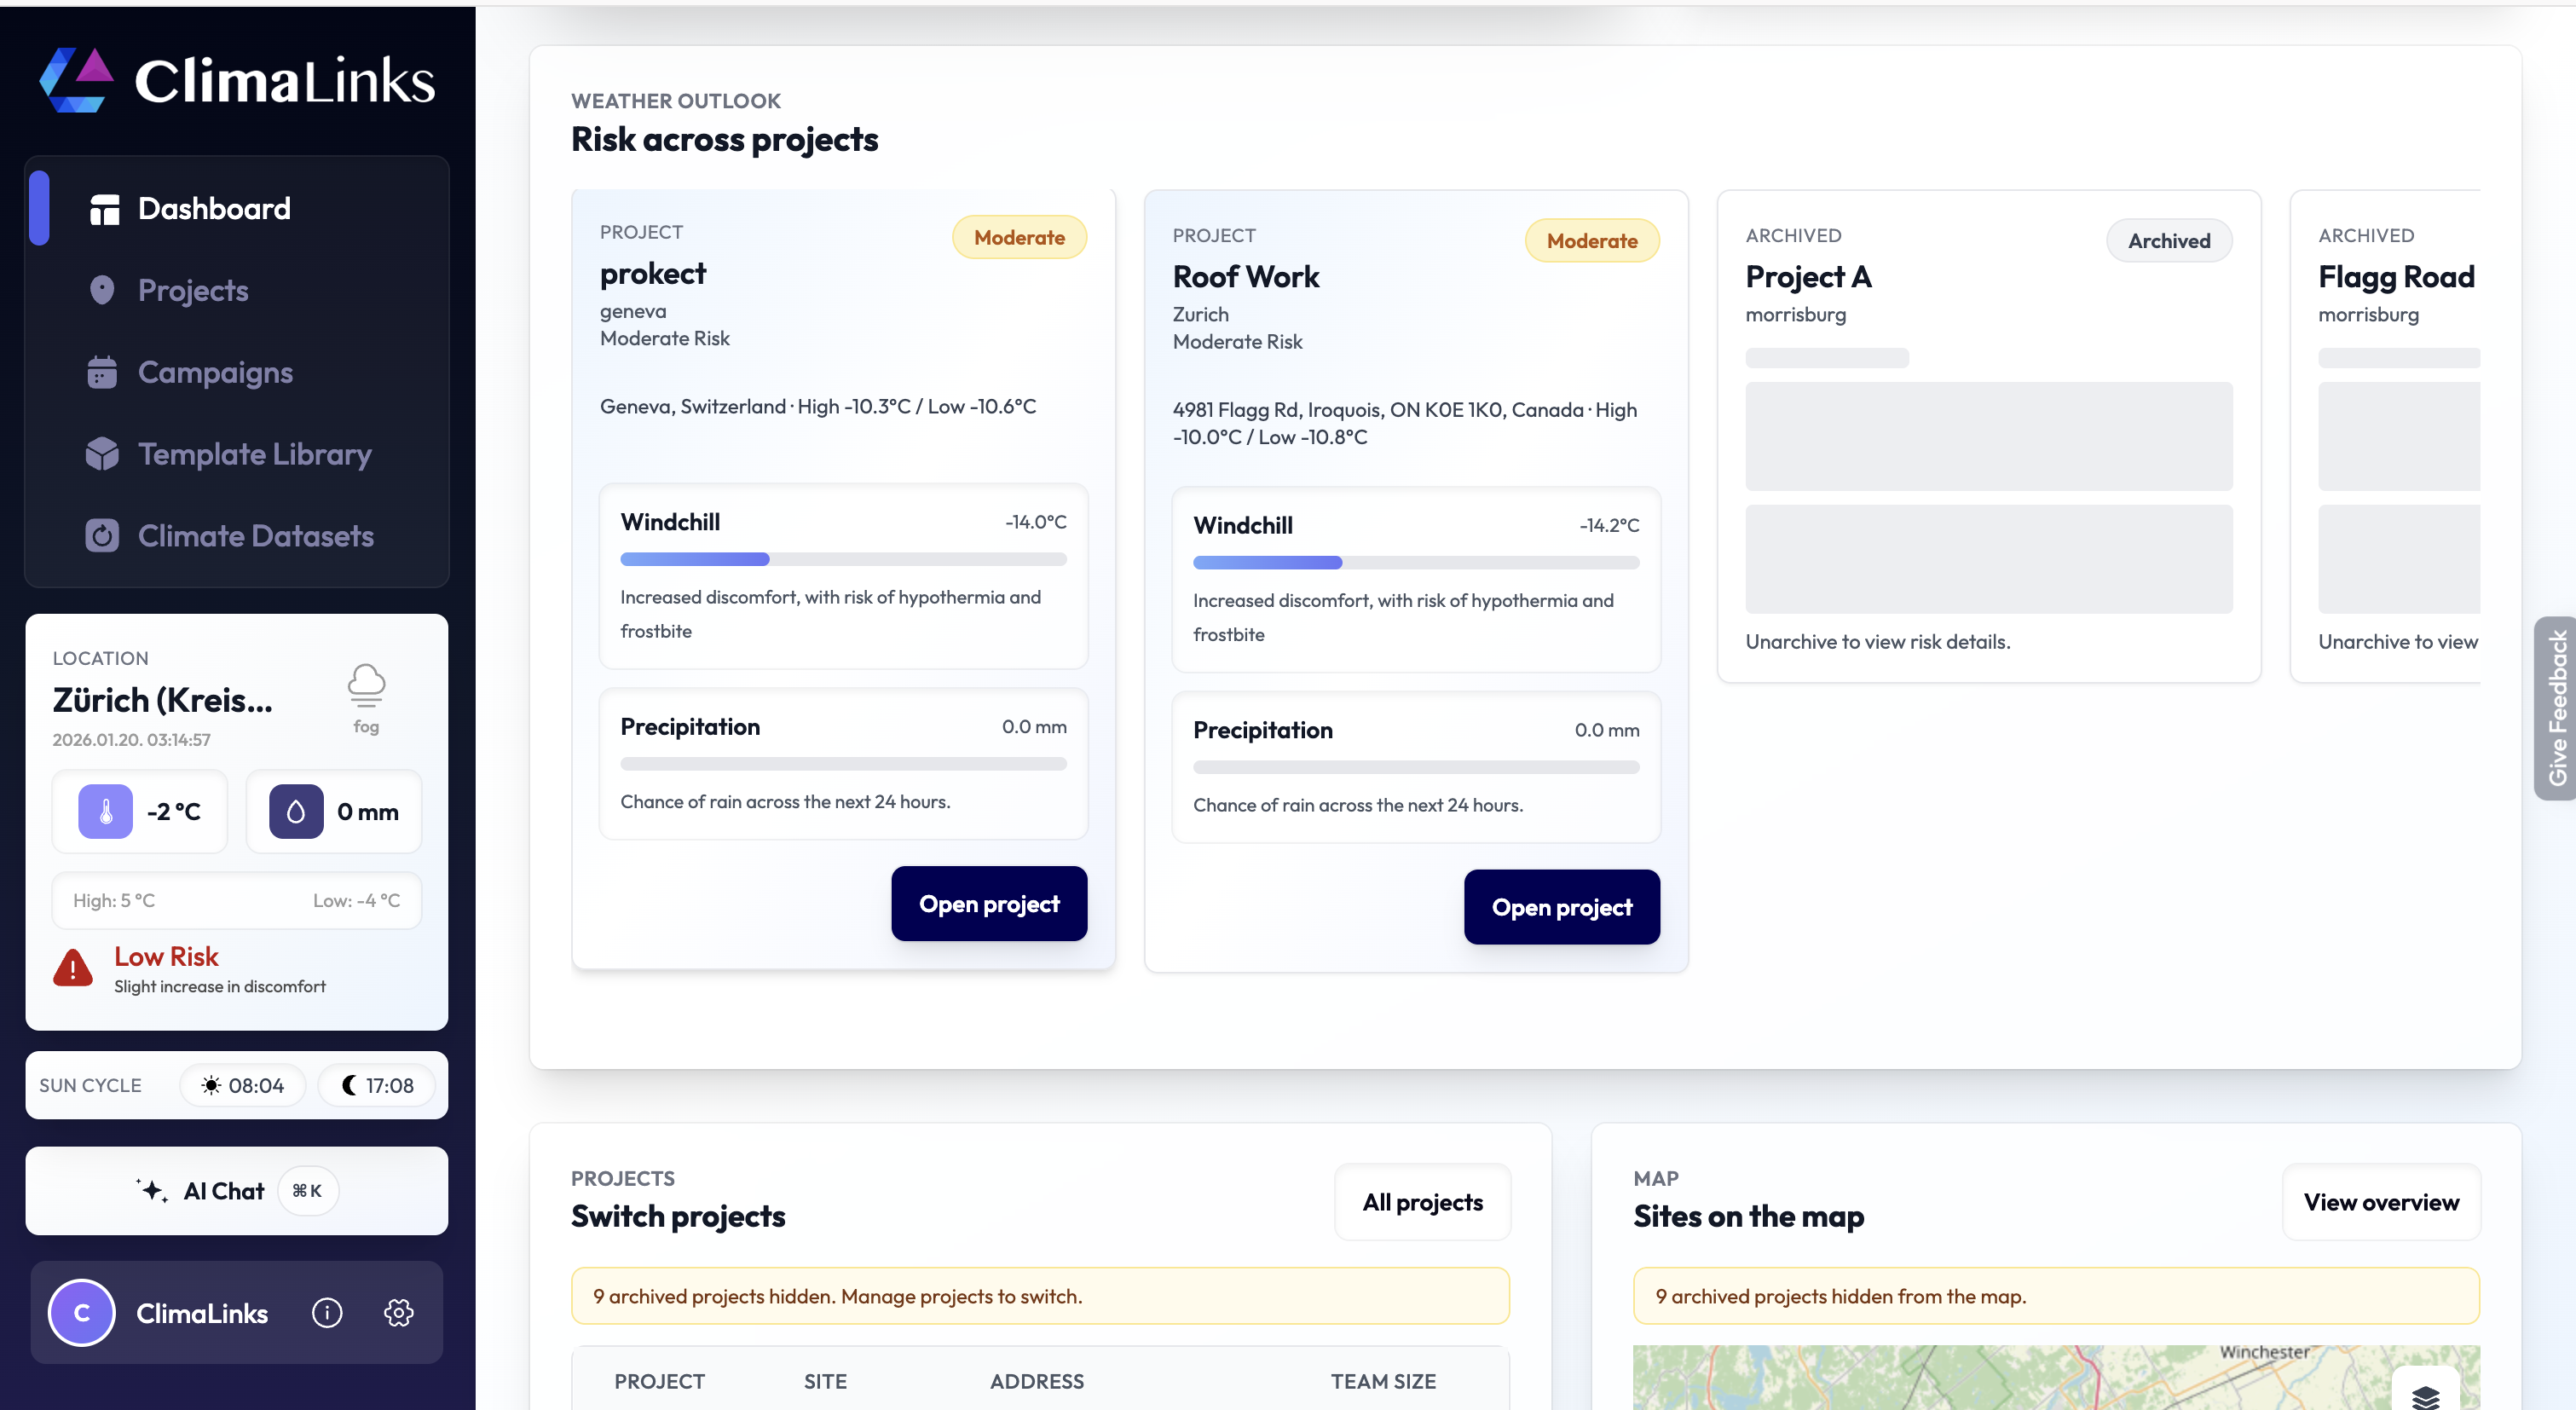The image size is (2576, 1410).
Task: Open Template Library section
Action: coord(254,454)
